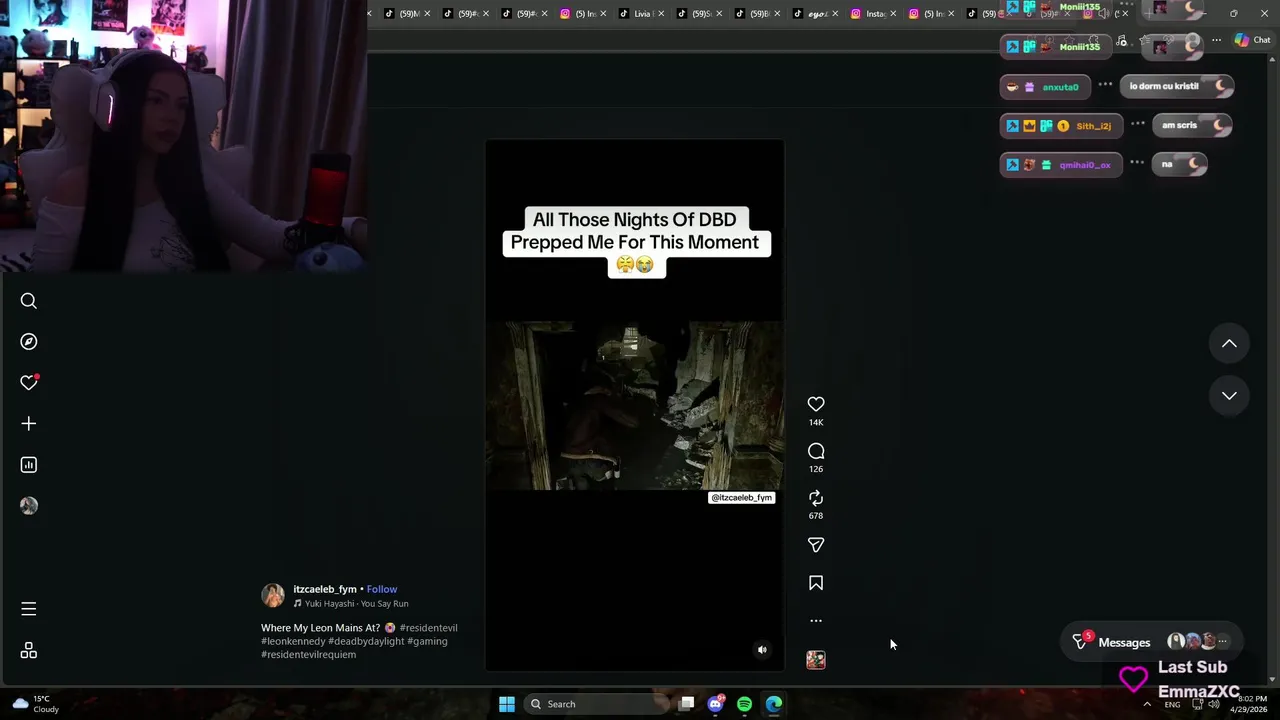Like the reel with the heart icon
The image size is (1280, 720).
click(x=816, y=404)
